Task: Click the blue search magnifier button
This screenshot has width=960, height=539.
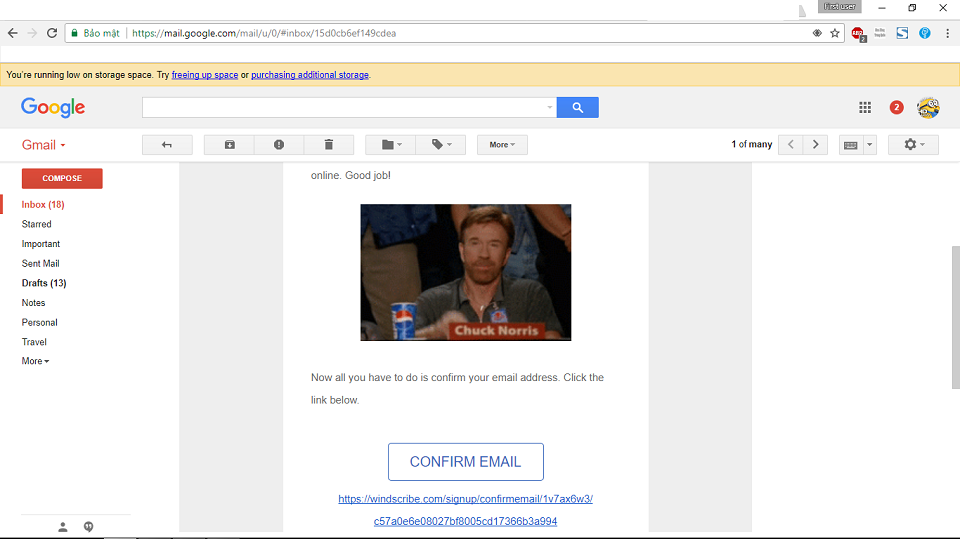Action: (x=577, y=107)
